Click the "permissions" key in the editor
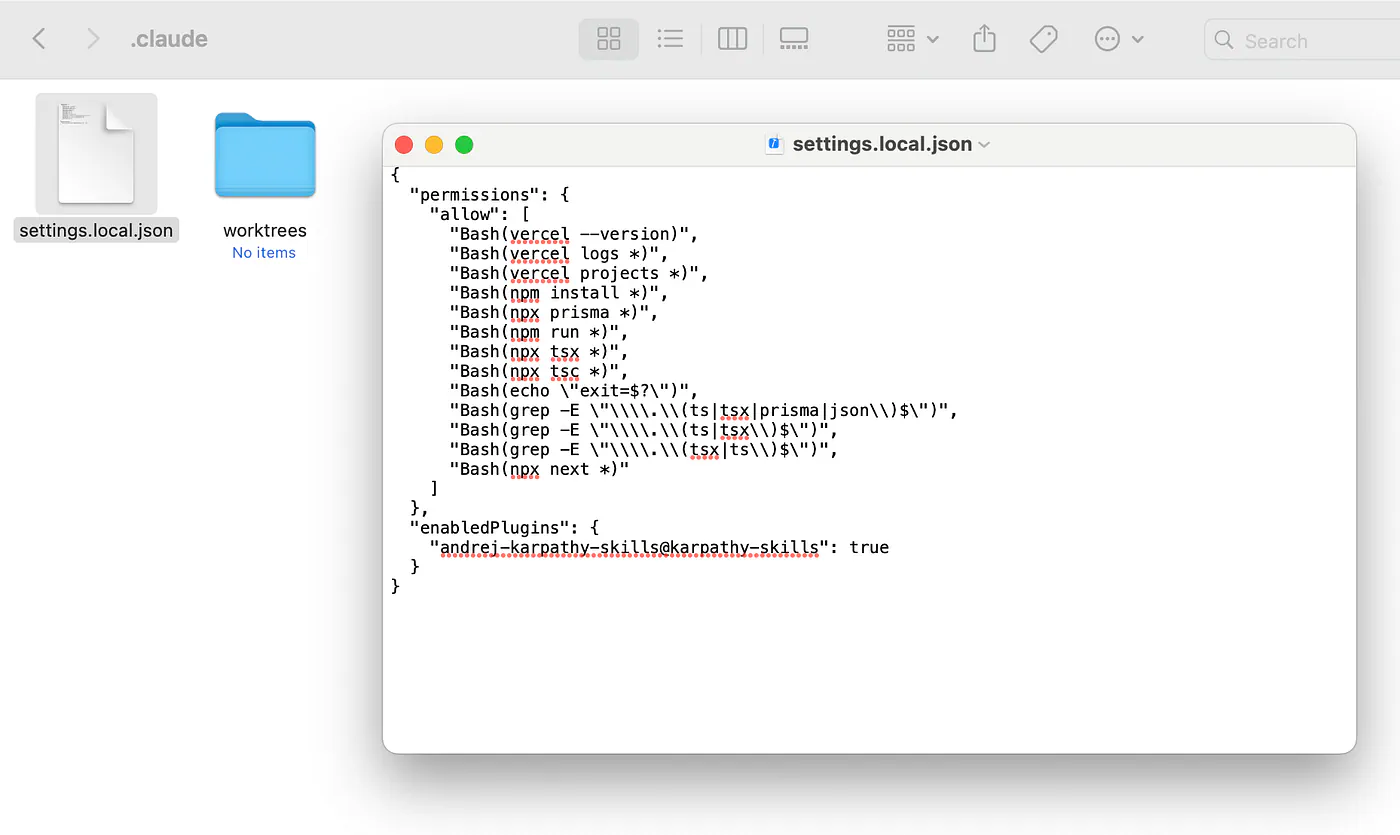This screenshot has width=1400, height=835. coord(475,195)
